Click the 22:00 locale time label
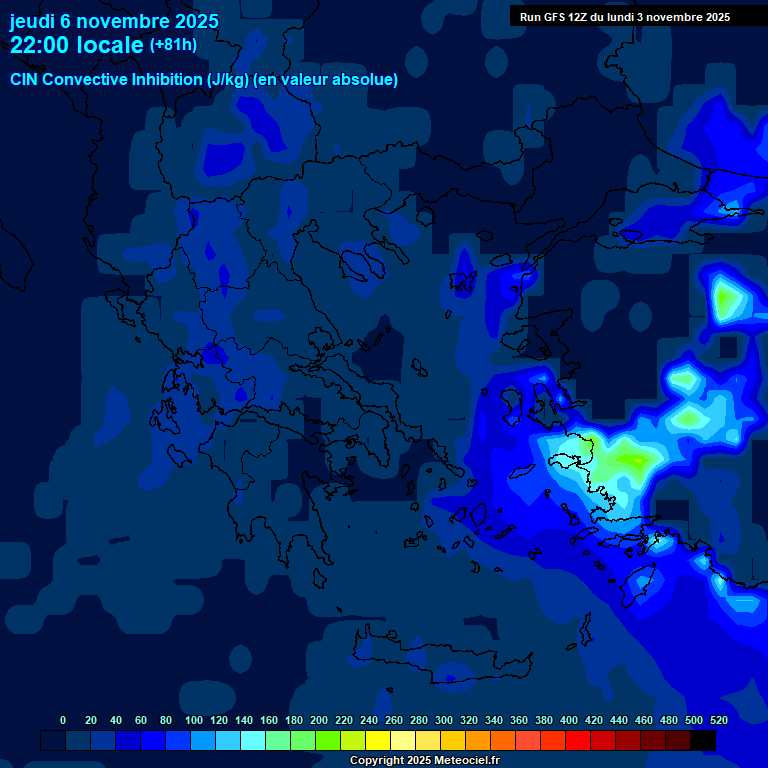Screen dimensions: 768x768 [x=77, y=45]
